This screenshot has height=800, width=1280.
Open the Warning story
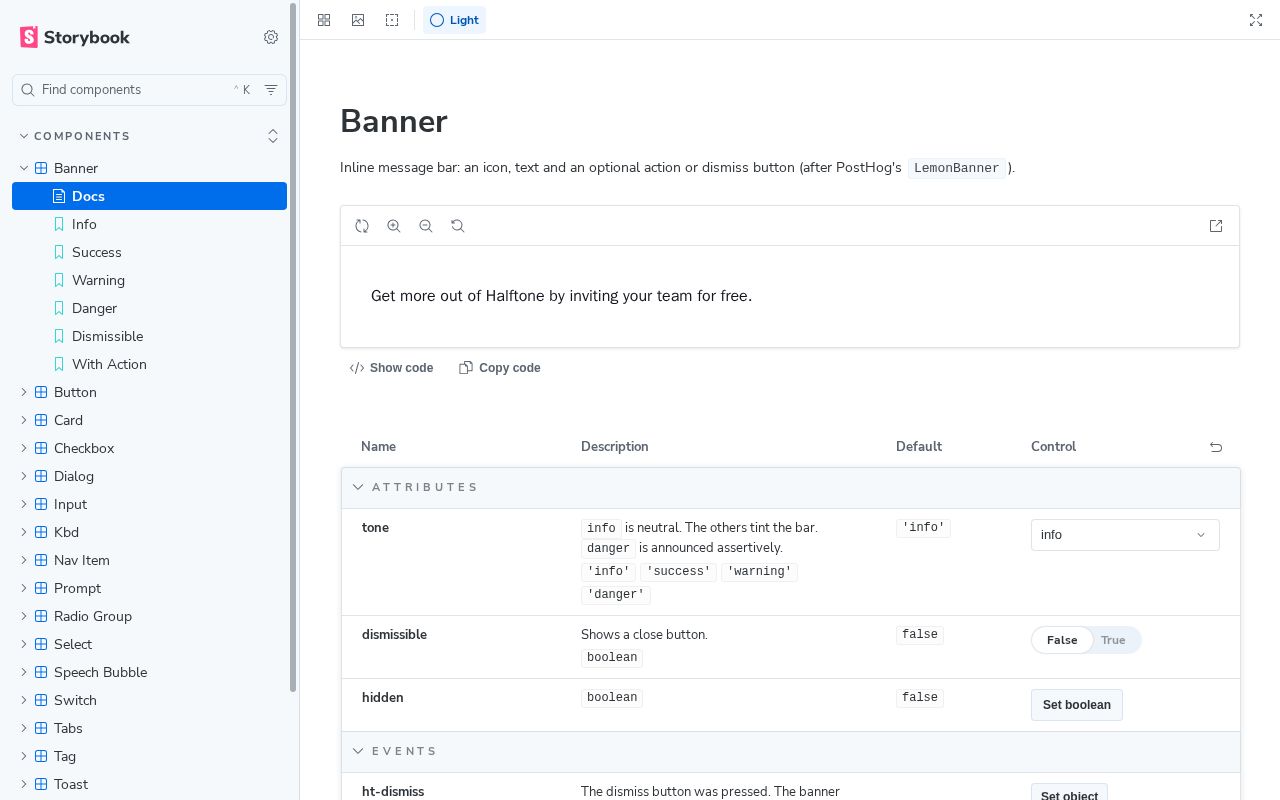(149, 280)
